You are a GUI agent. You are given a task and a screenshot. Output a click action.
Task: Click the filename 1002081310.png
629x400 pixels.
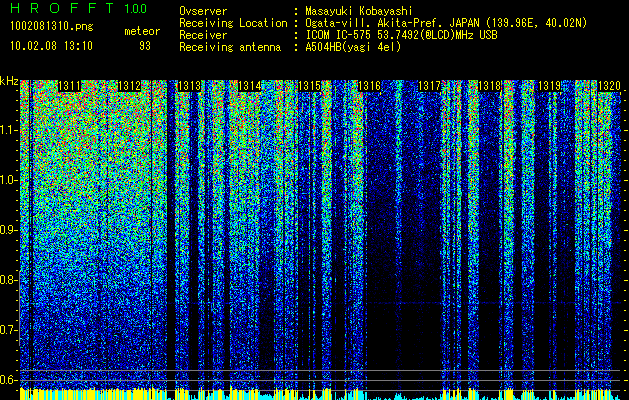[x=52, y=27]
